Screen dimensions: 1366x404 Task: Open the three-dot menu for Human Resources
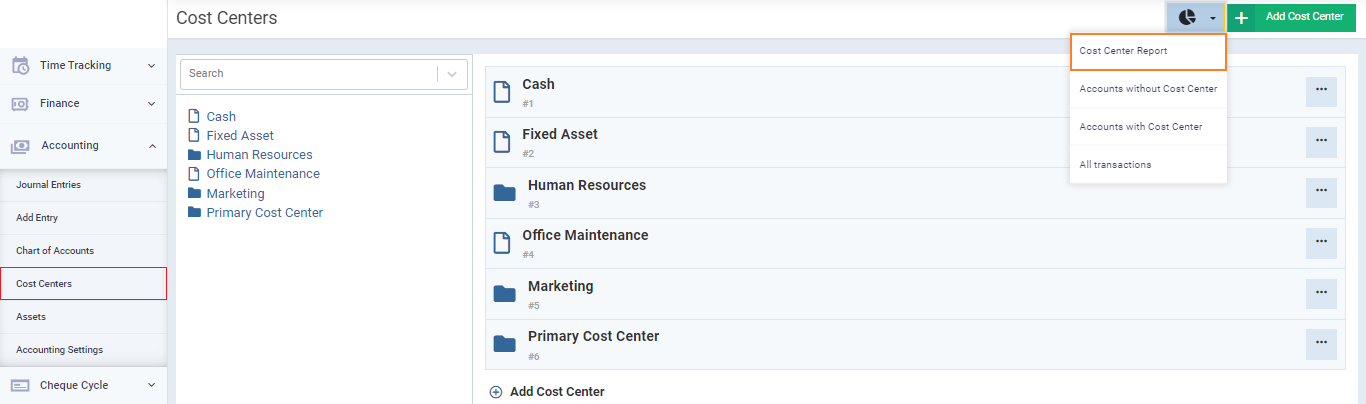(x=1321, y=192)
